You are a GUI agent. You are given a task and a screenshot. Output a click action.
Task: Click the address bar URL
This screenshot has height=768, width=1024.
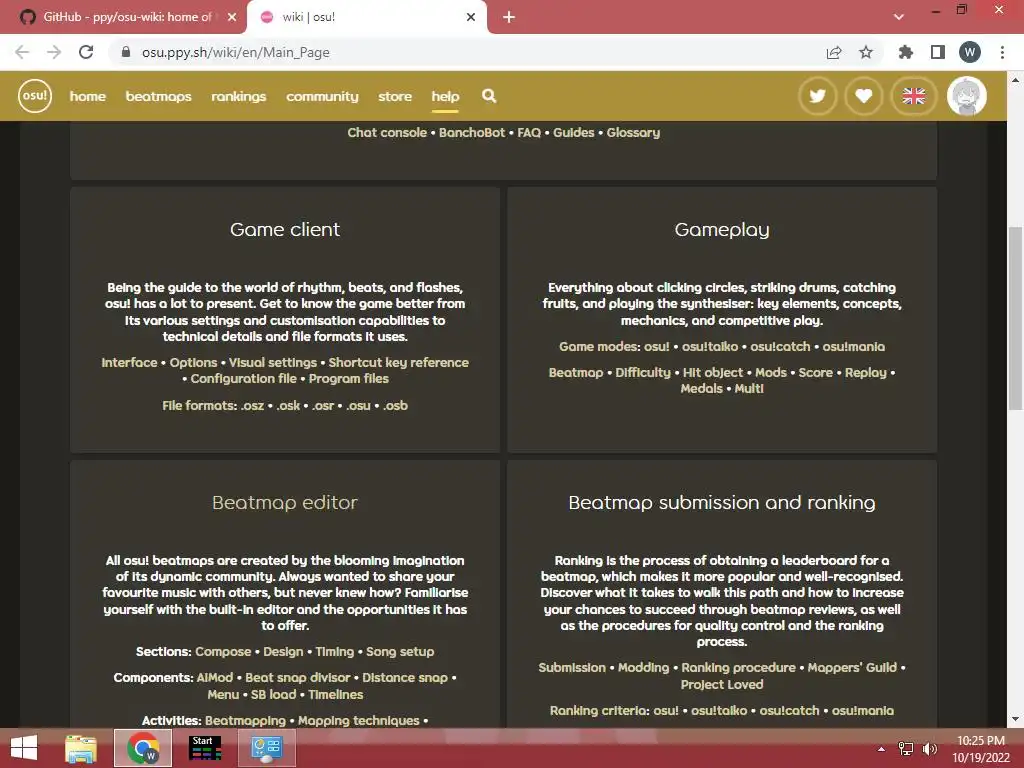point(236,52)
